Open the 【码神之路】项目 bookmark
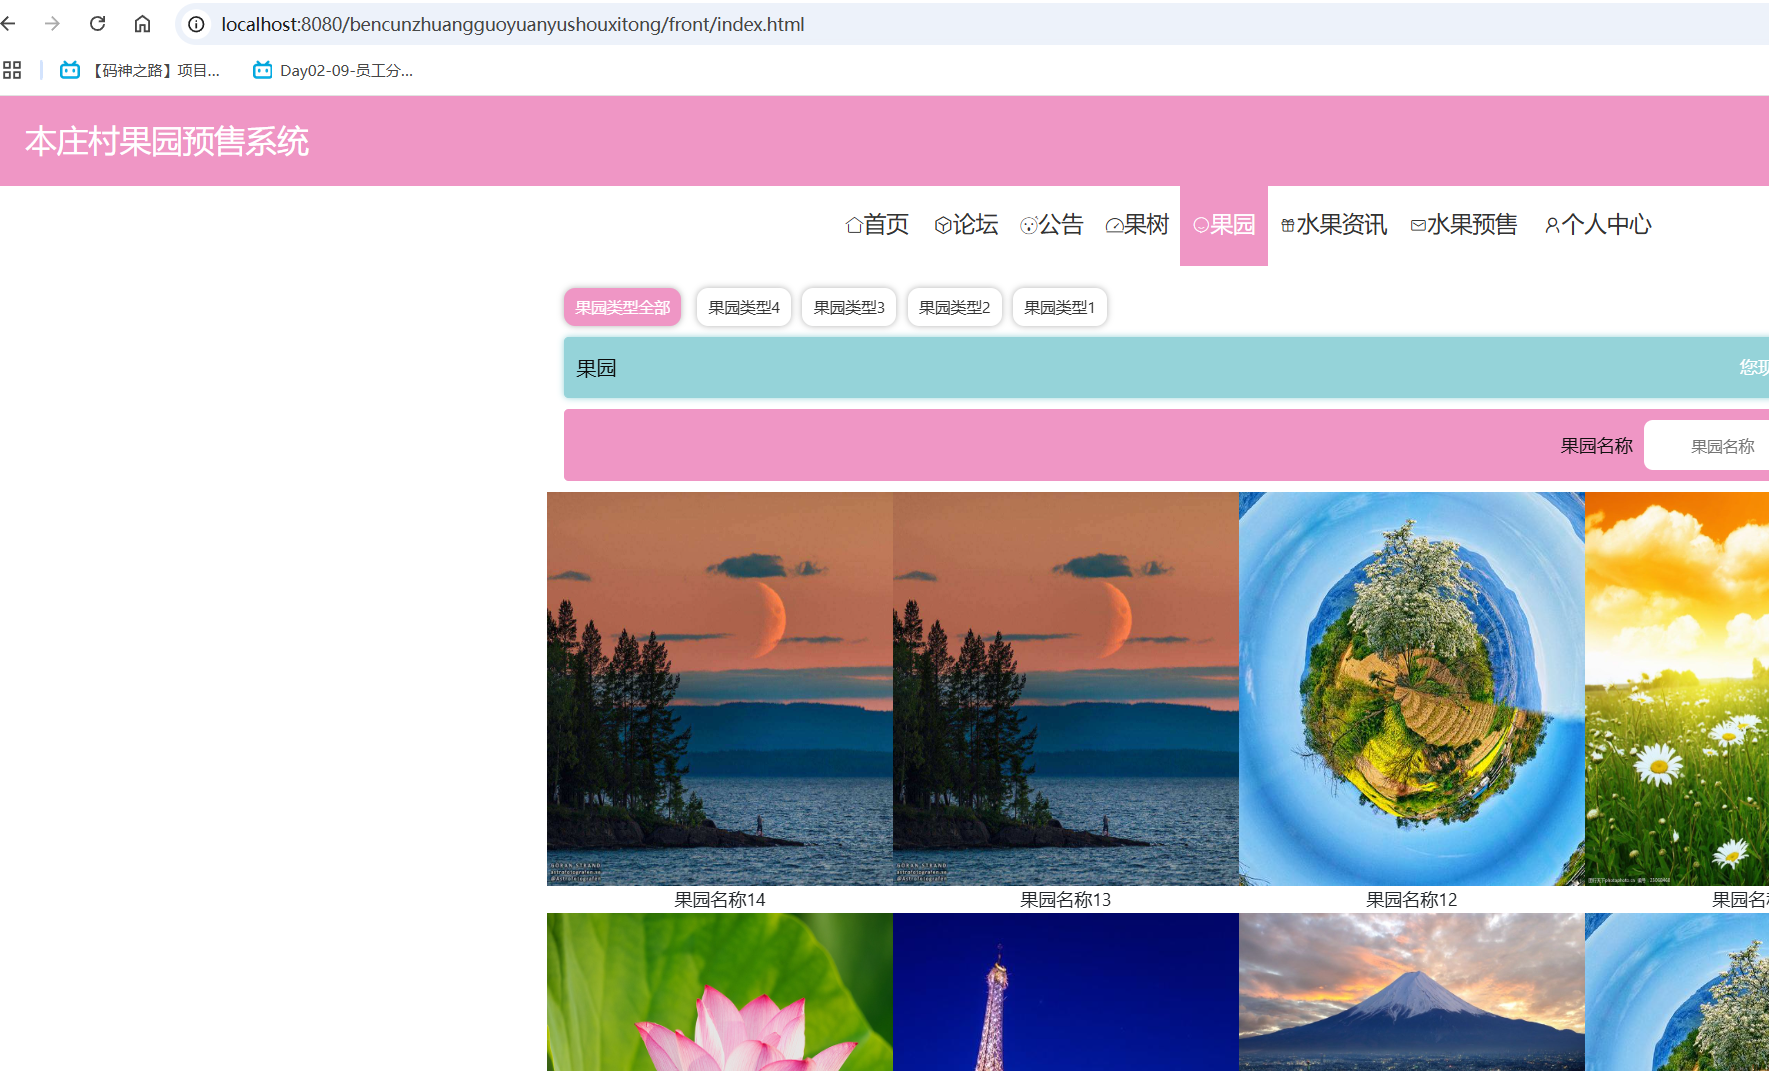The image size is (1769, 1071). [140, 70]
